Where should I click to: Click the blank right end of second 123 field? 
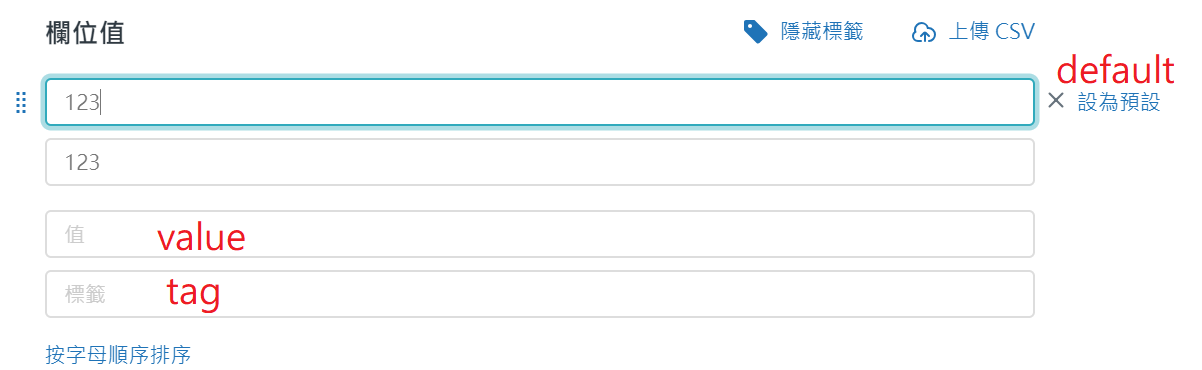pyautogui.click(x=980, y=162)
